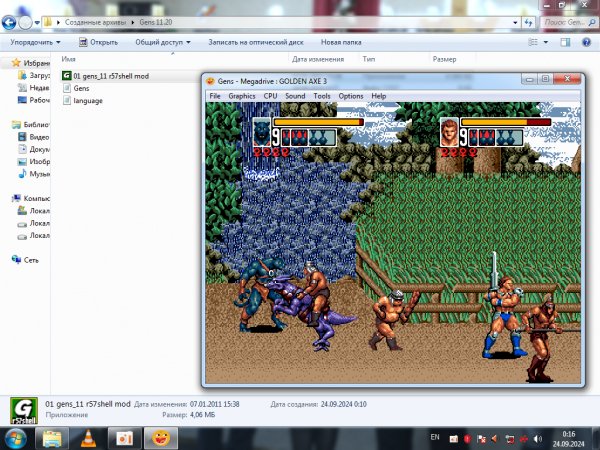
Task: Click the Созданные архивы breadcrumb segment
Action: pyautogui.click(x=95, y=22)
